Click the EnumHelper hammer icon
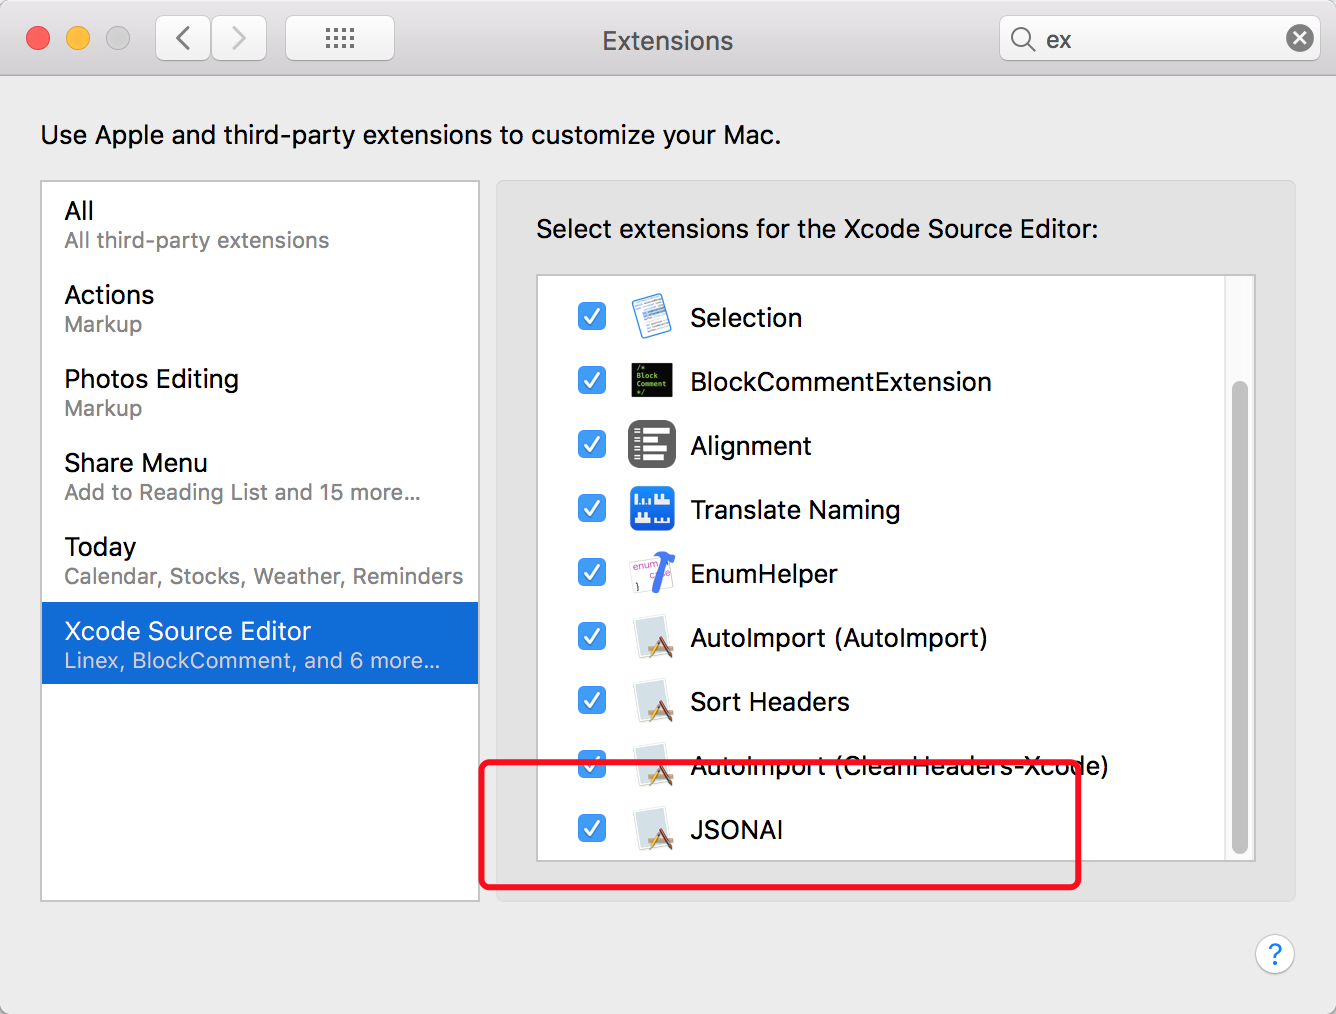This screenshot has width=1336, height=1014. tap(652, 573)
